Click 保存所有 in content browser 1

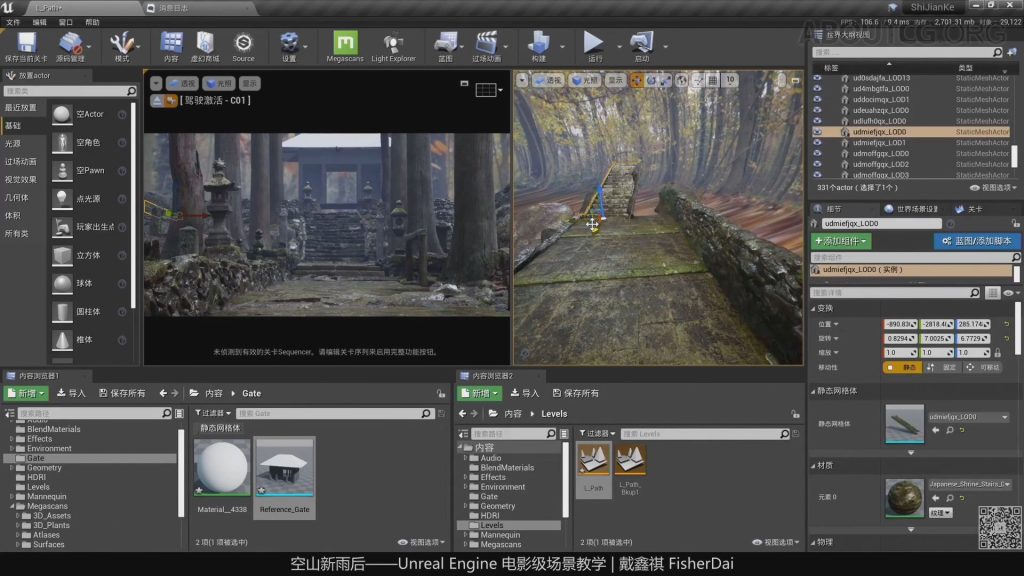[122, 393]
